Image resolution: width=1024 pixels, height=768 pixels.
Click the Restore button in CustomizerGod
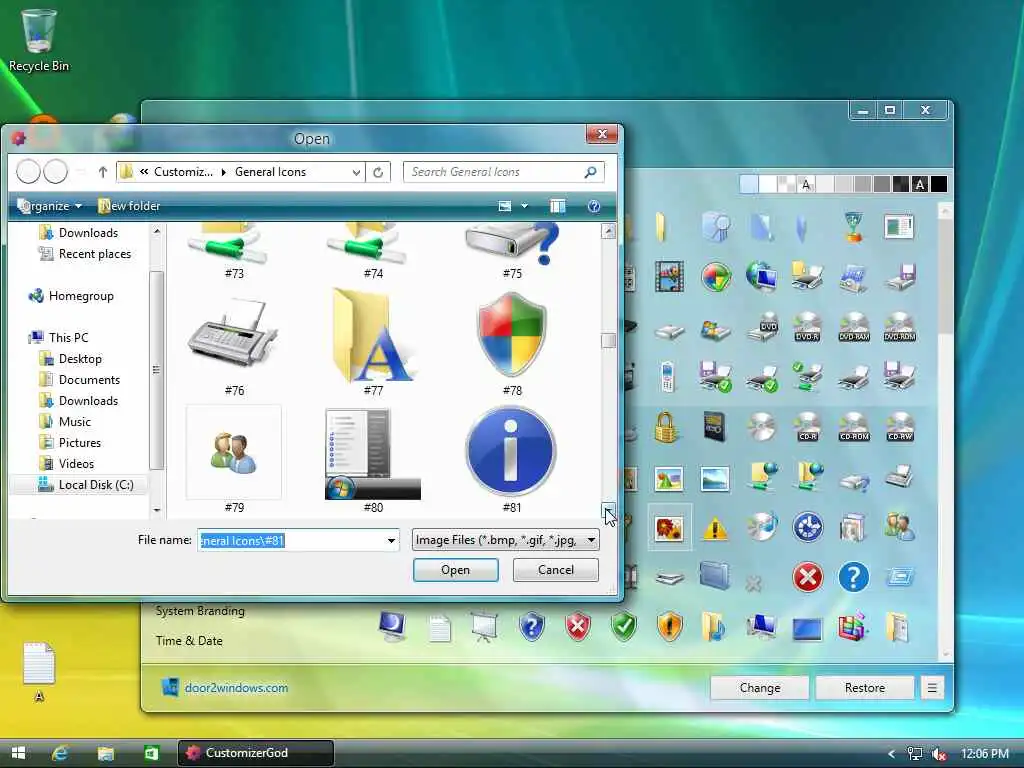[x=865, y=688]
